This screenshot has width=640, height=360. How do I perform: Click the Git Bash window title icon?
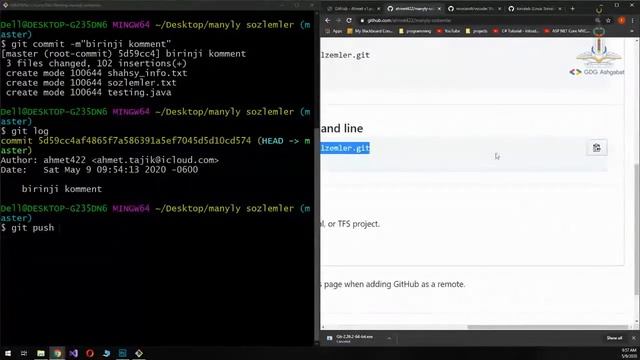[5, 5]
